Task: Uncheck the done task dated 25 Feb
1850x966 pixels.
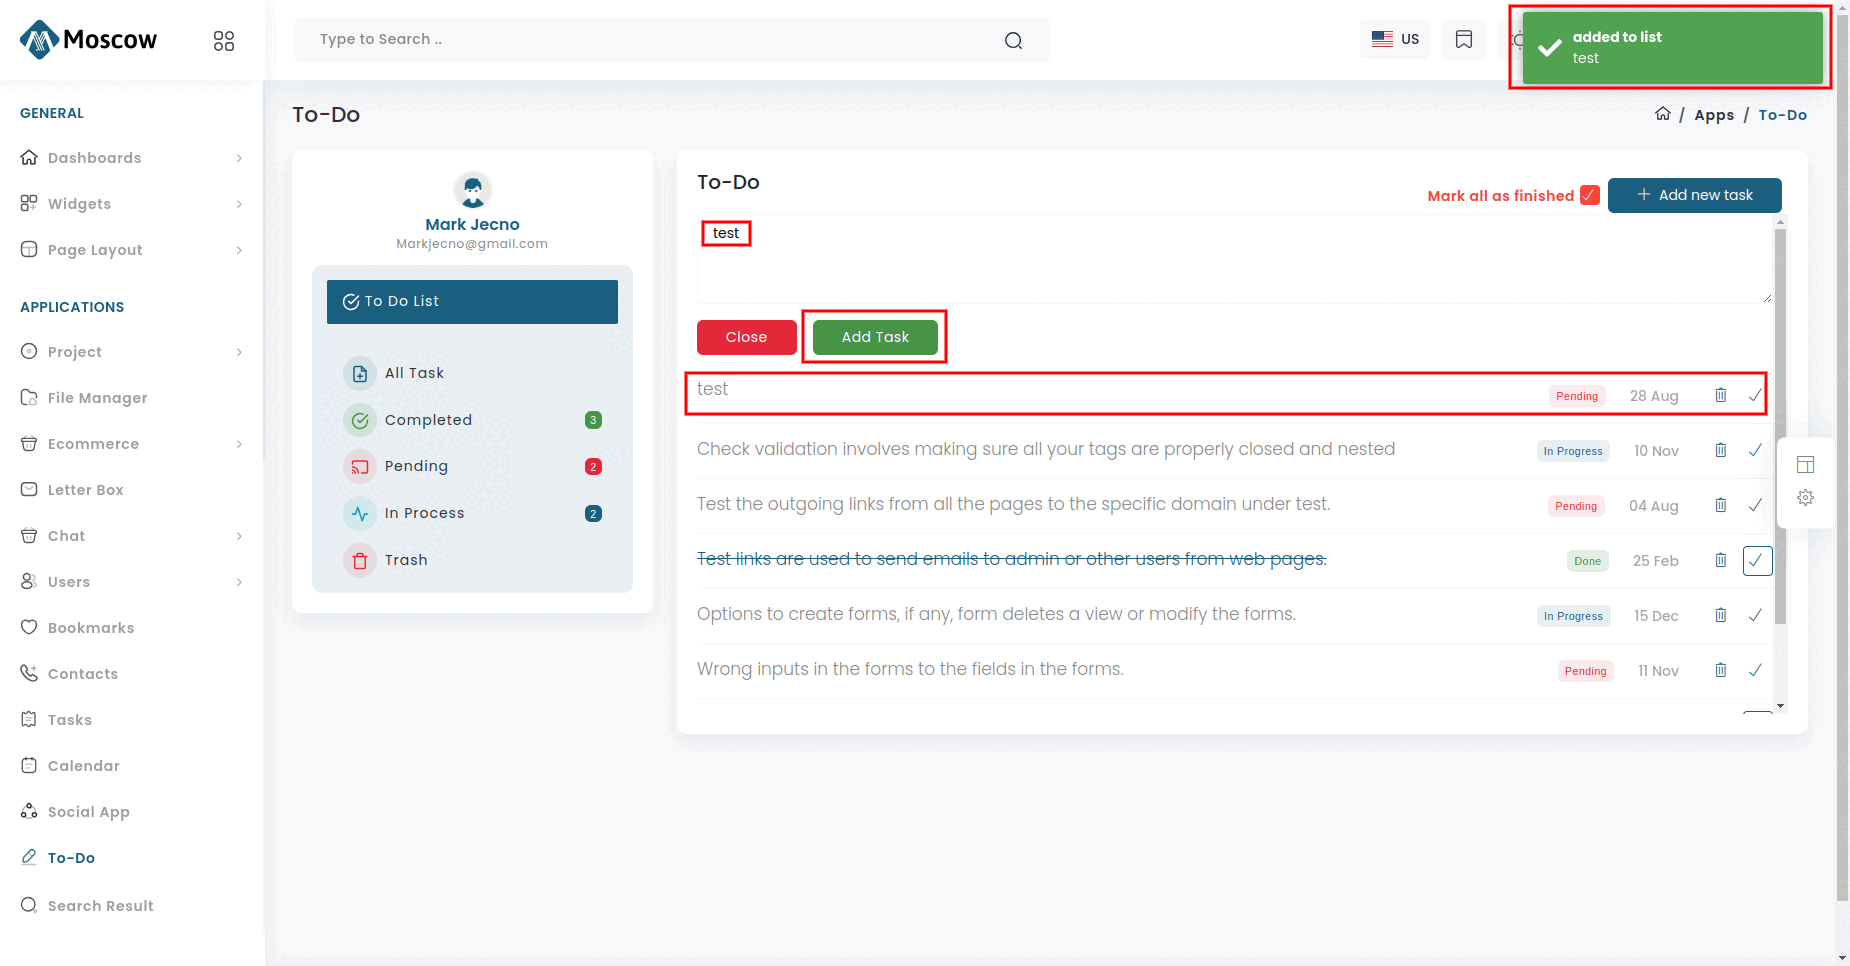Action: coord(1756,561)
